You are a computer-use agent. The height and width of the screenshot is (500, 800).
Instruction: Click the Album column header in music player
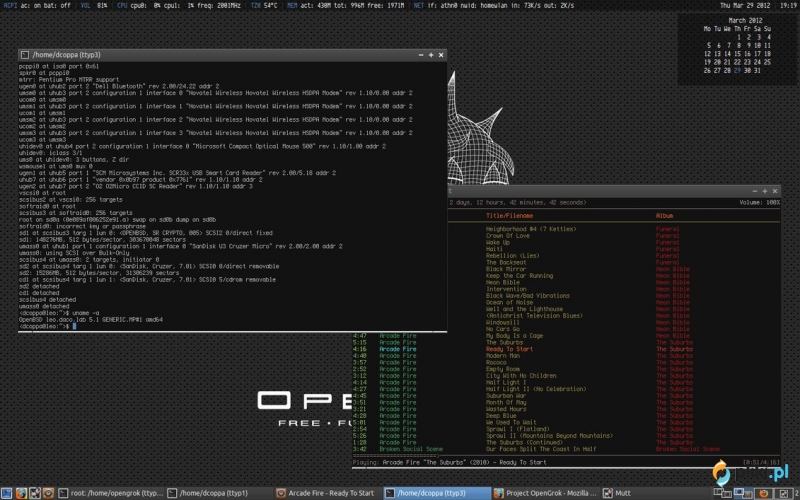pyautogui.click(x=664, y=216)
